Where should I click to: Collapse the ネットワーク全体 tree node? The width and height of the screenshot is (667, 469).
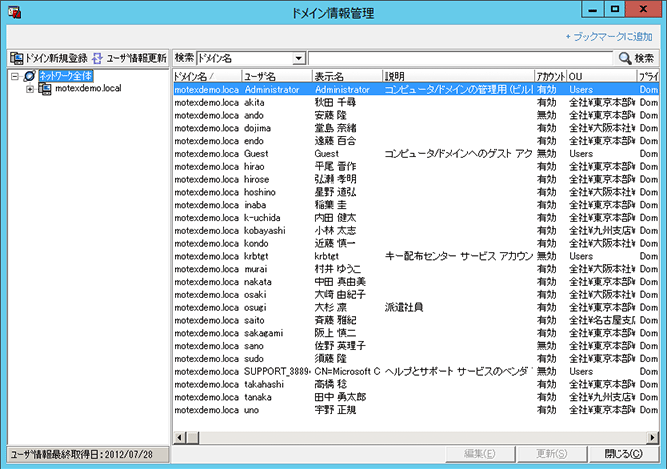tap(15, 77)
